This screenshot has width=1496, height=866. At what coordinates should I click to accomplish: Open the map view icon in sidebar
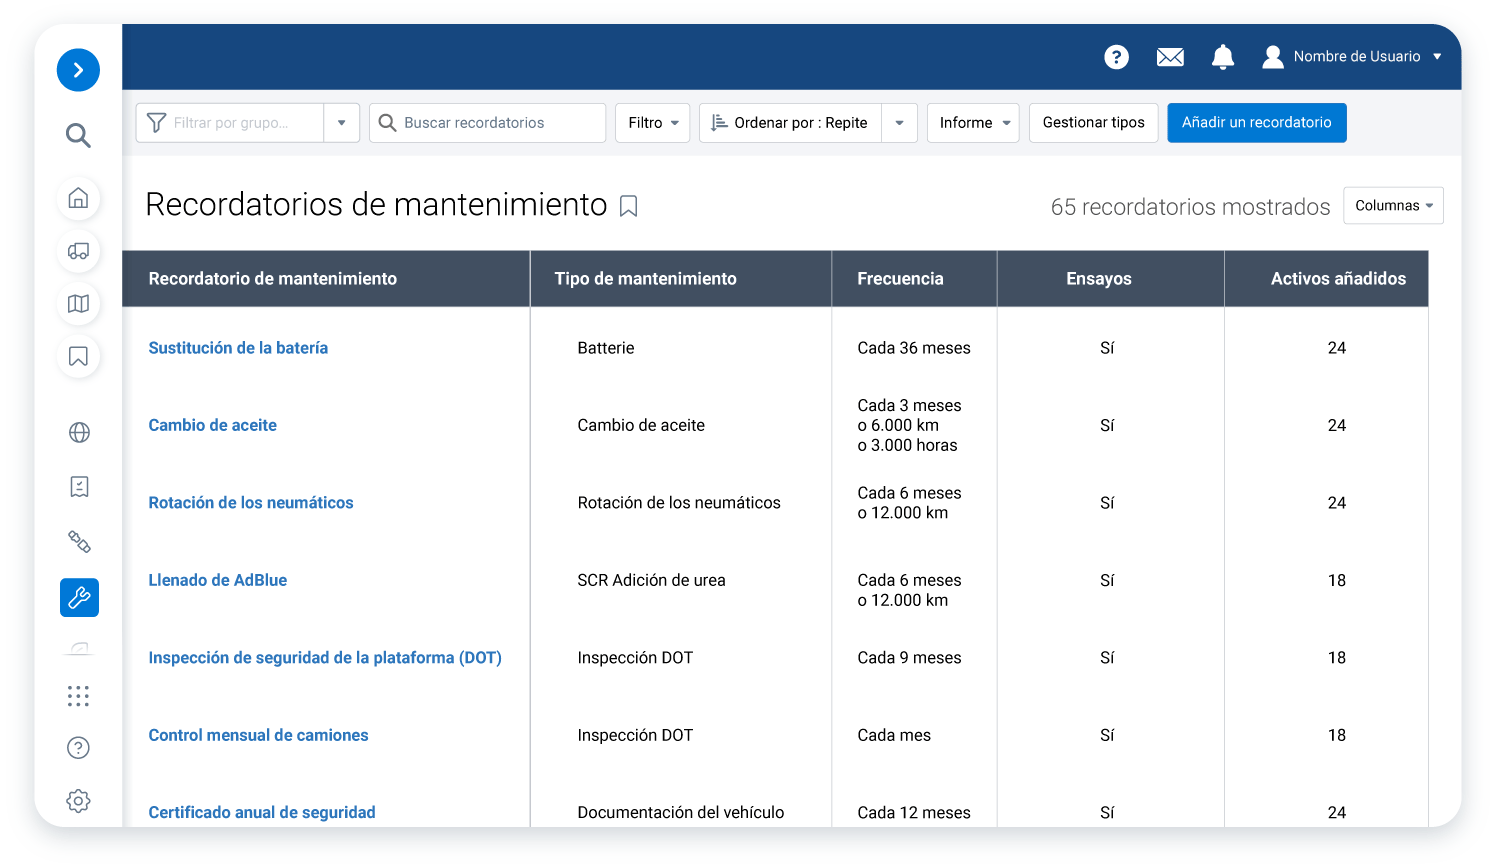click(78, 304)
